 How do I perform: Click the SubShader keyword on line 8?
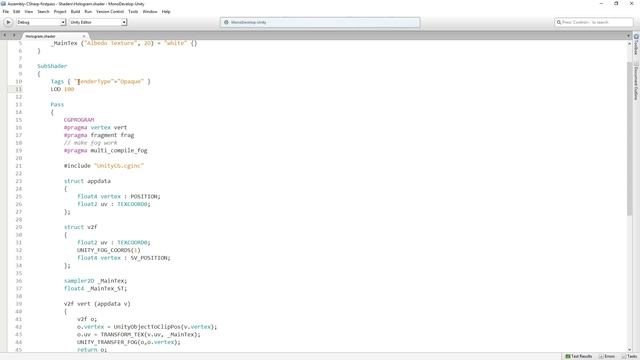click(52, 66)
